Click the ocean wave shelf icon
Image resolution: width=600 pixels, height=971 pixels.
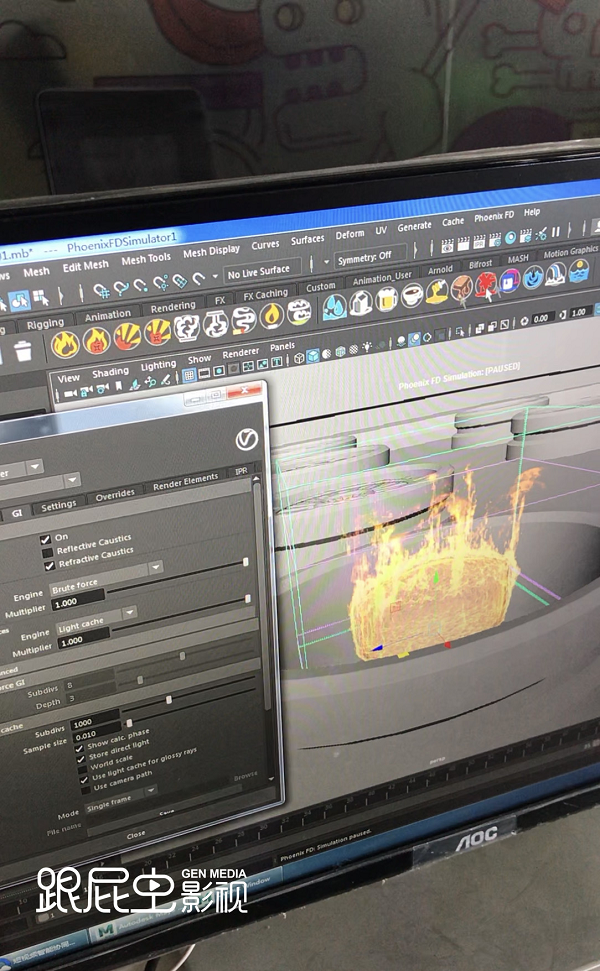coord(578,271)
